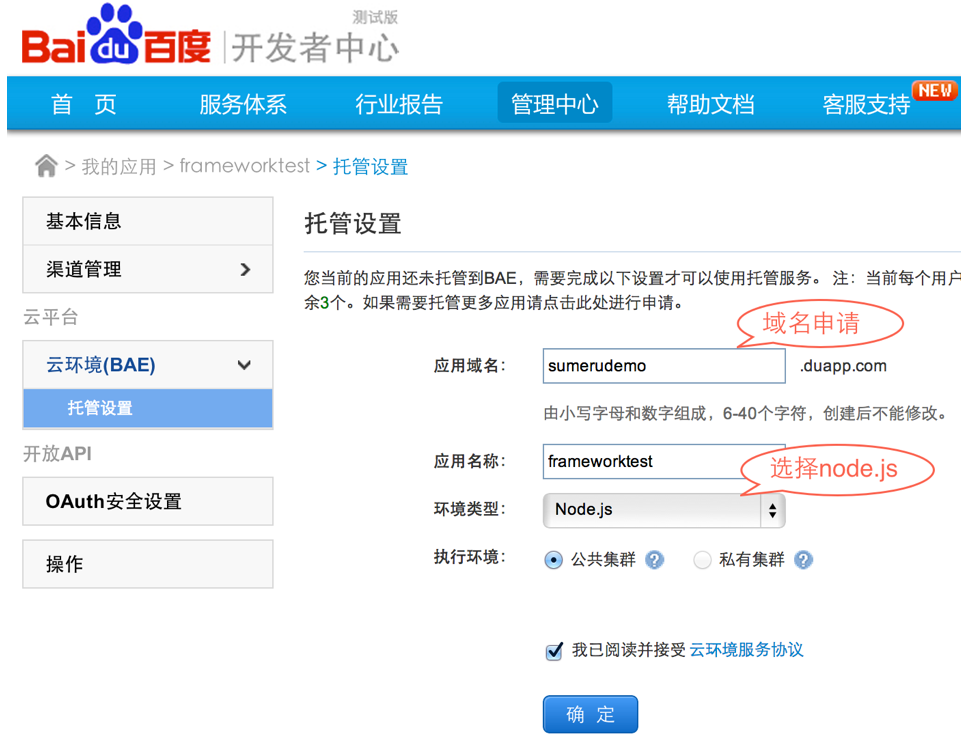Select the 私有集群 radio button

[702, 560]
